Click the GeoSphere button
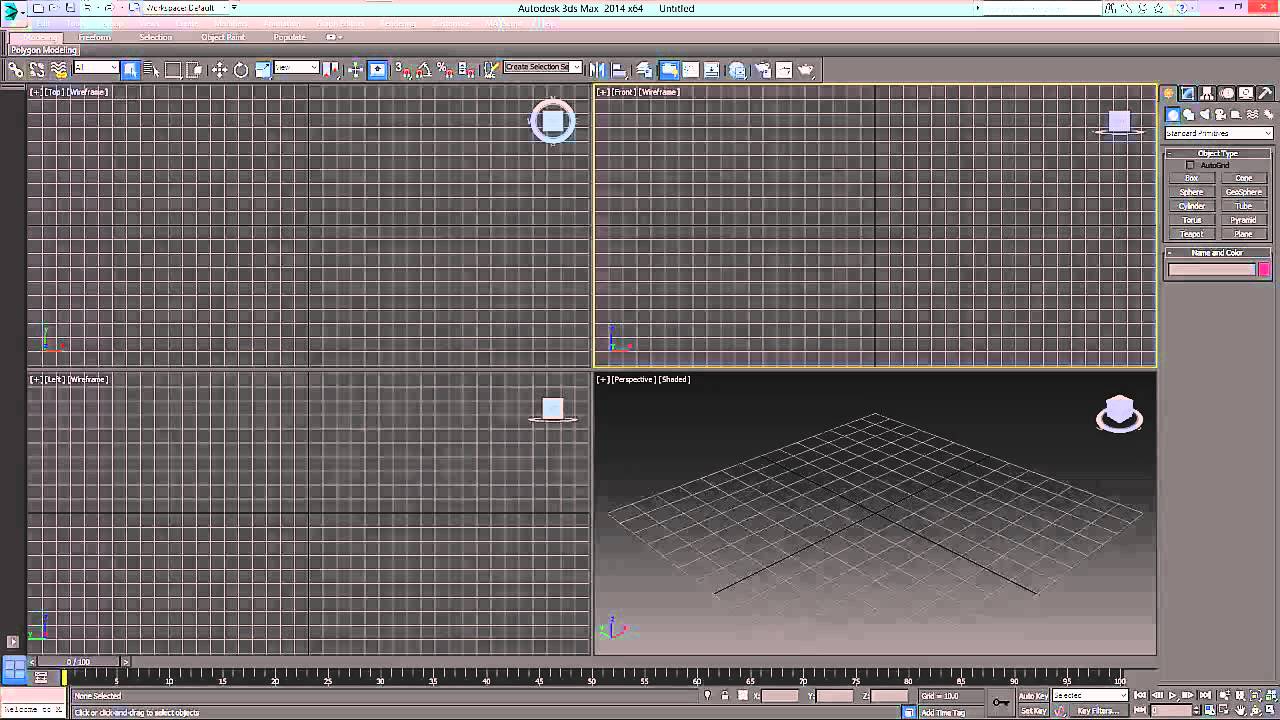This screenshot has width=1280, height=720. pos(1244,192)
